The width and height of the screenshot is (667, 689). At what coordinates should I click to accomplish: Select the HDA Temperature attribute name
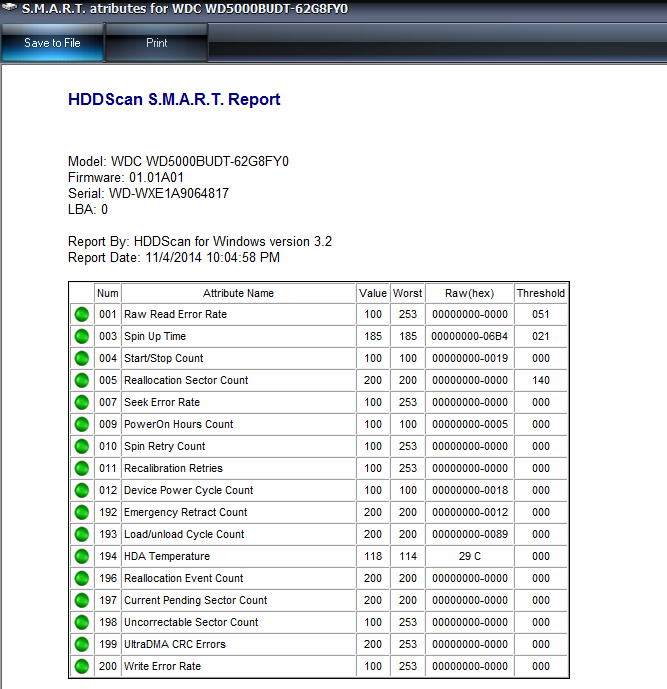click(x=167, y=556)
